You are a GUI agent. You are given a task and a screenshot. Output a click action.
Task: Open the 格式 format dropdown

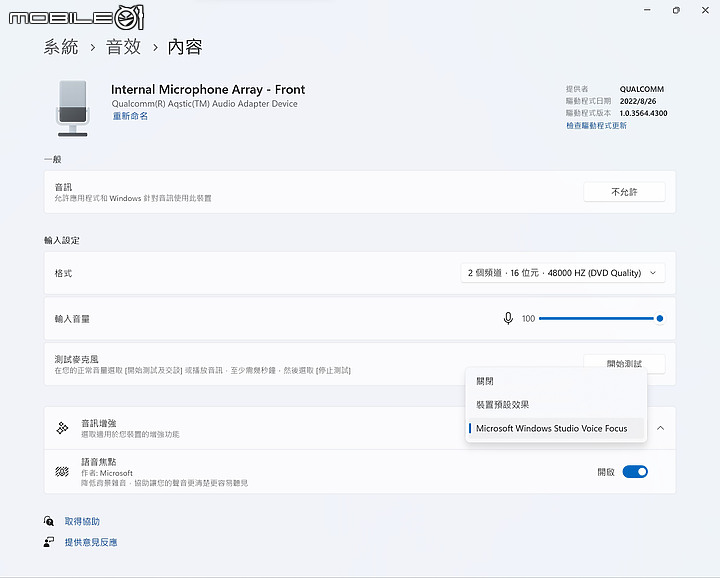pos(562,273)
